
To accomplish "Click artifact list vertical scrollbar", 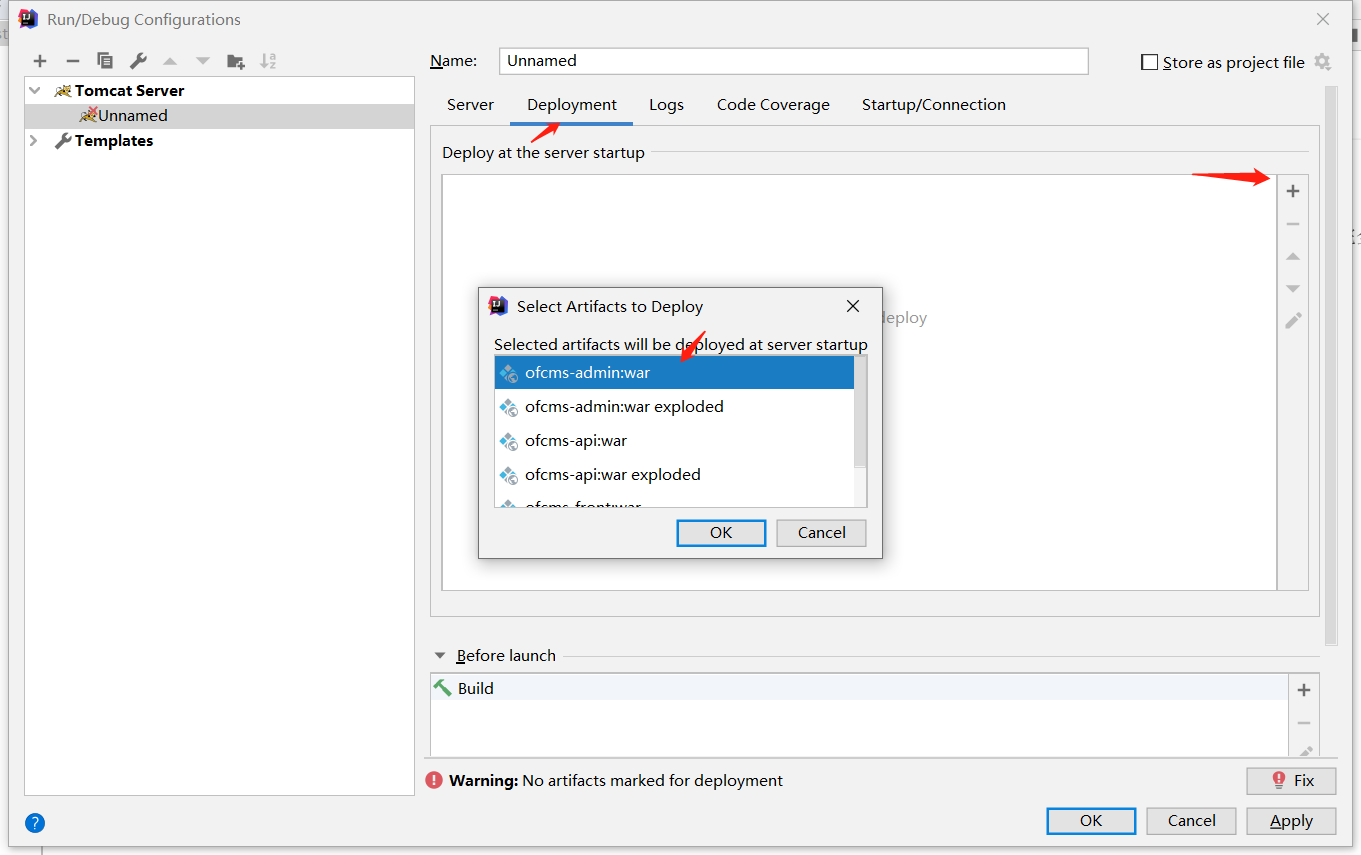I will (860, 412).
